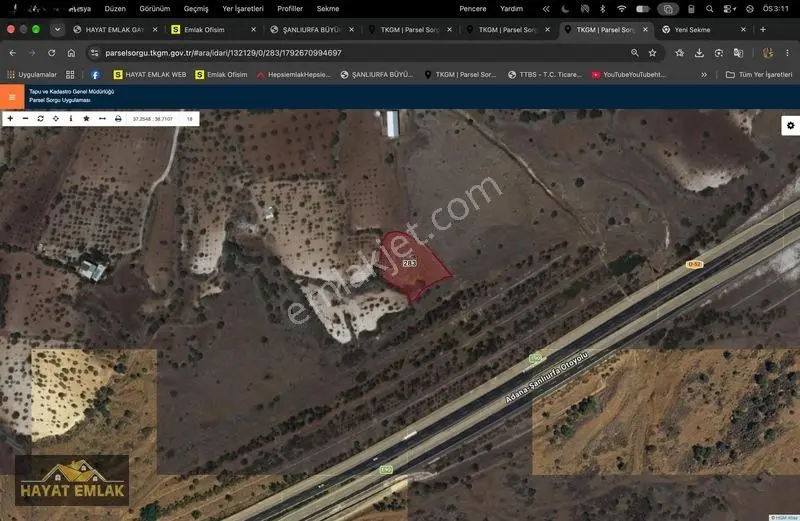Open the orange hamburger side menu
Screen dimensions: 800x521
[x=12, y=97]
